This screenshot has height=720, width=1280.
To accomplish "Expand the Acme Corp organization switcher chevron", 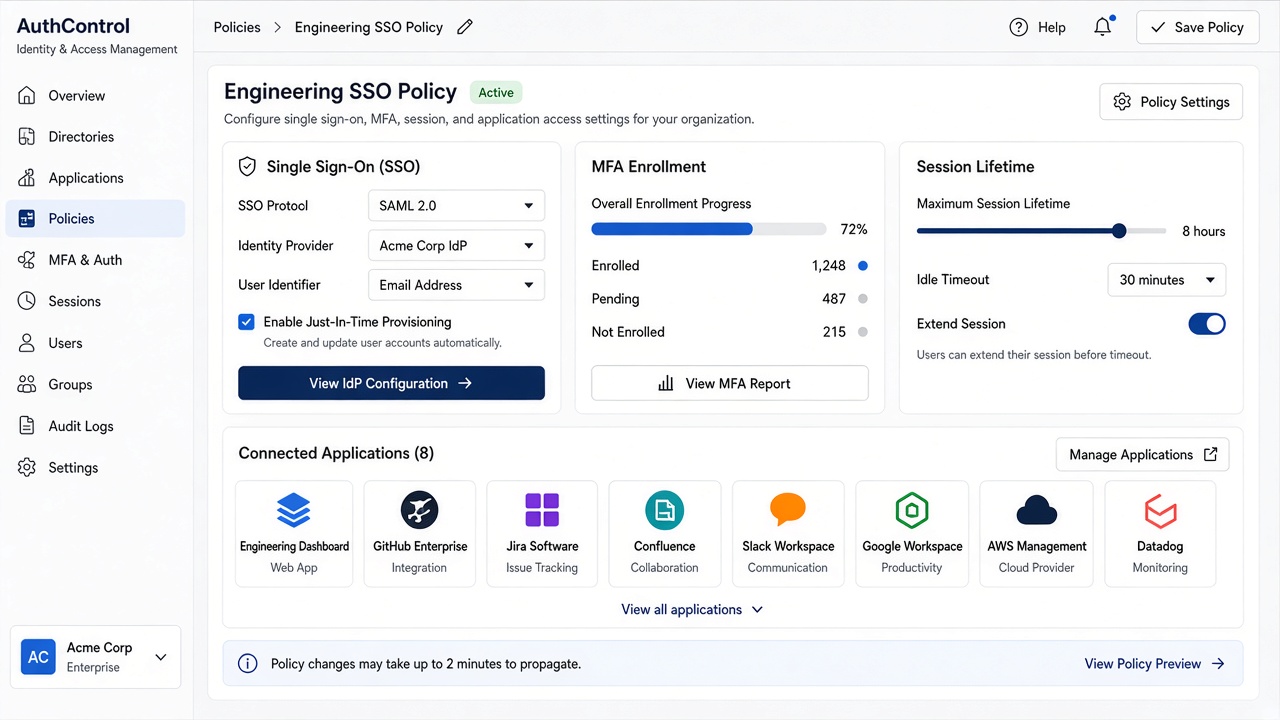I will [161, 657].
